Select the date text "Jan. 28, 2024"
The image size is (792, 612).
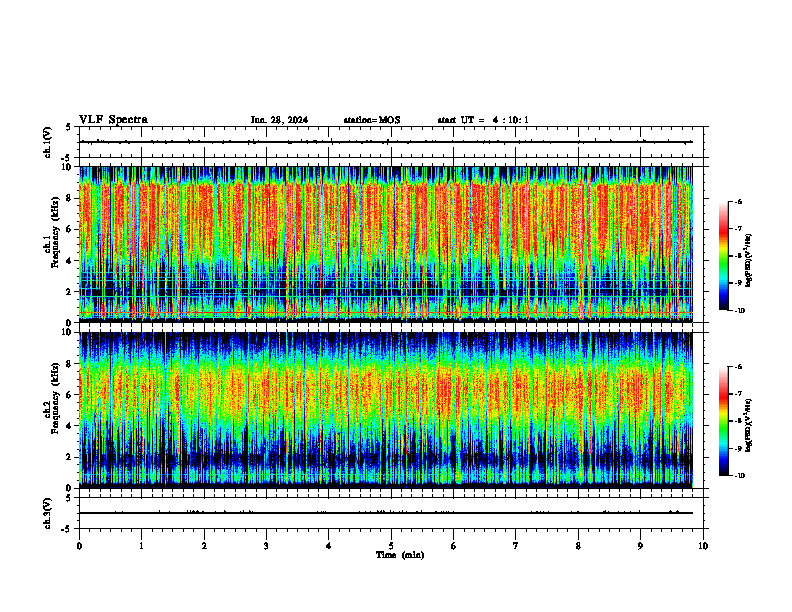click(x=279, y=120)
